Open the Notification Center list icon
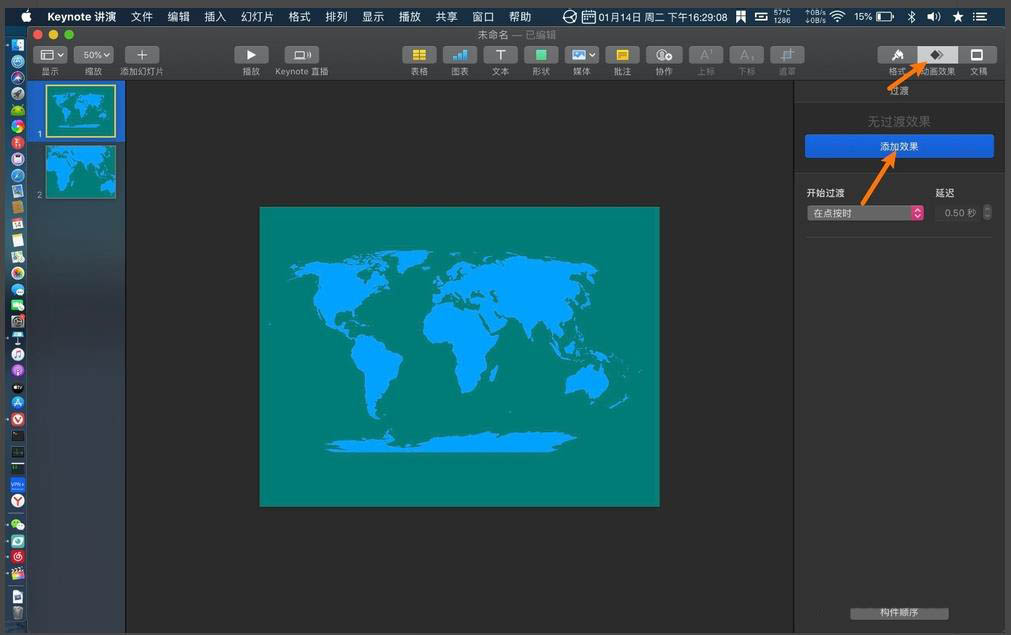Image resolution: width=1011 pixels, height=635 pixels. (980, 17)
